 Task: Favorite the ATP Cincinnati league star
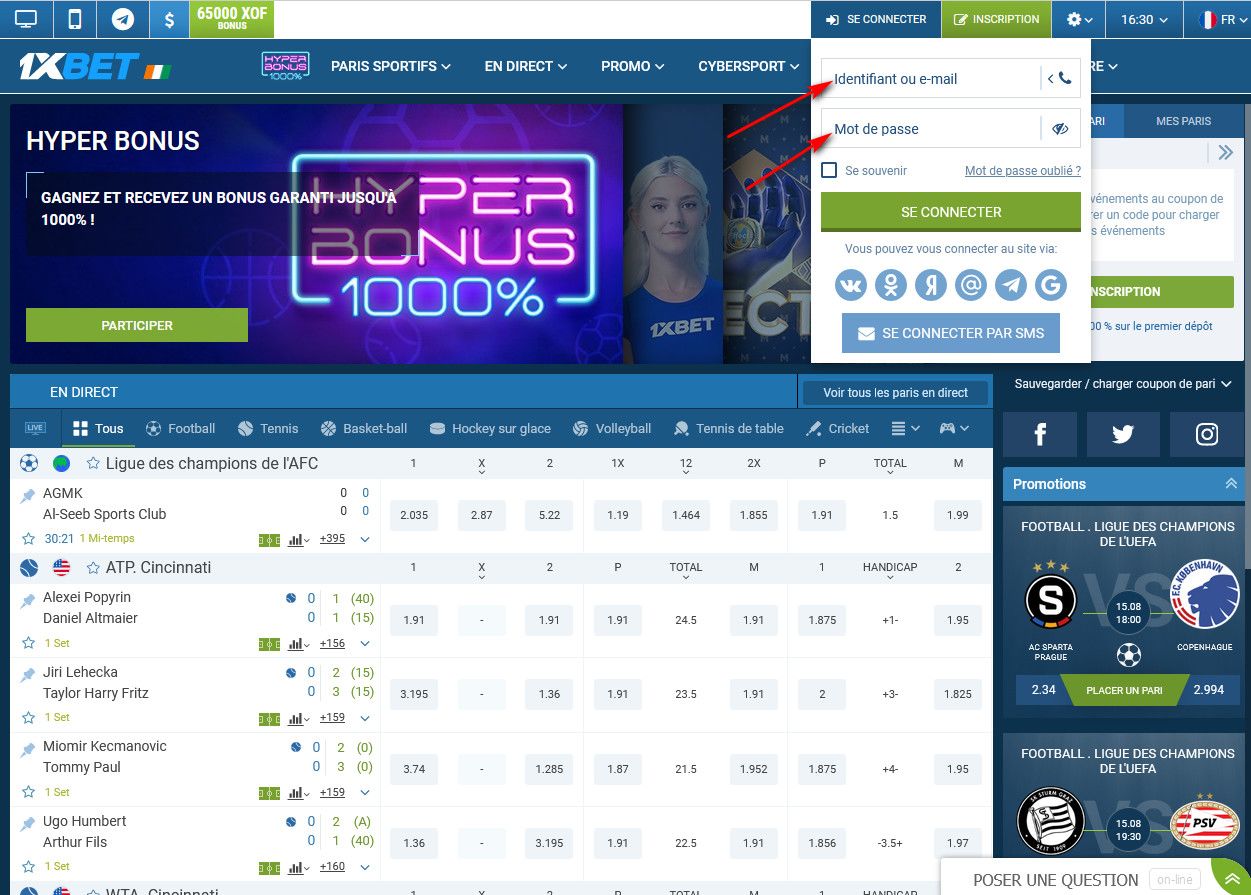(93, 567)
